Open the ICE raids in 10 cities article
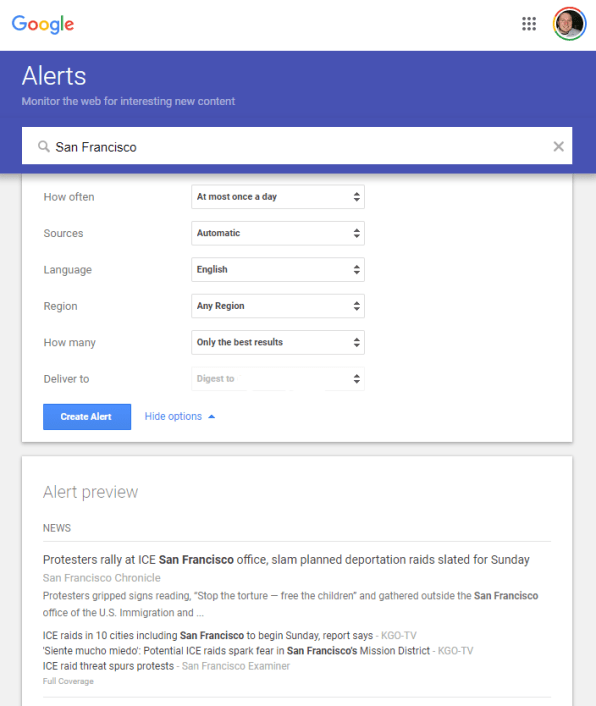Viewport: 596px width, 706px height. coord(208,635)
